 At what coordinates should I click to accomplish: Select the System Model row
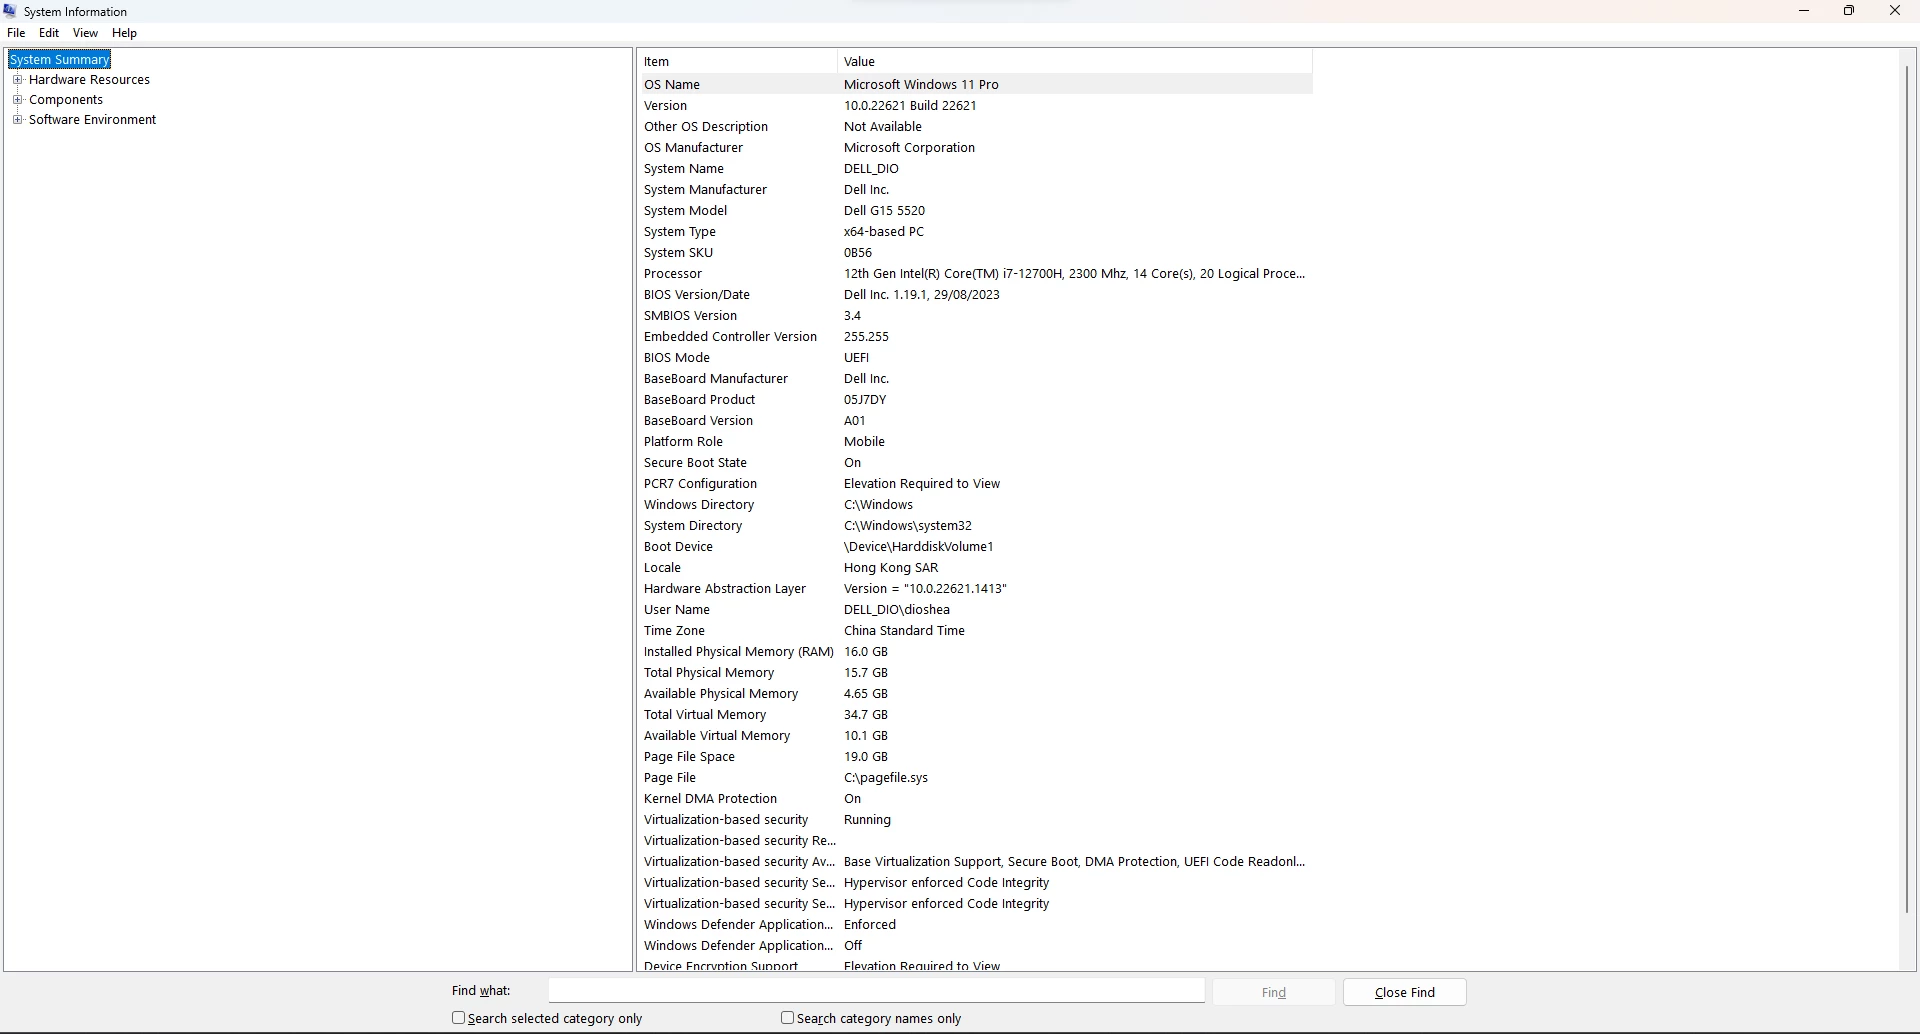976,211
